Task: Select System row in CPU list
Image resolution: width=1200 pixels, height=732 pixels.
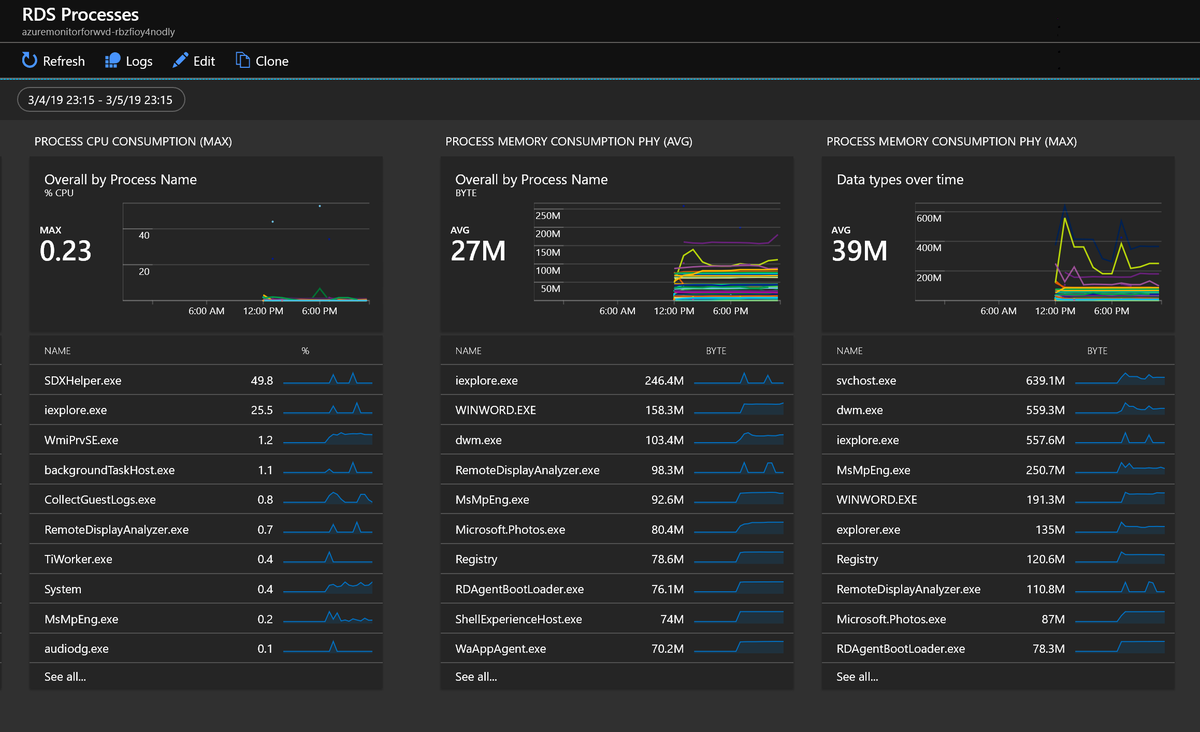Action: tap(206, 589)
